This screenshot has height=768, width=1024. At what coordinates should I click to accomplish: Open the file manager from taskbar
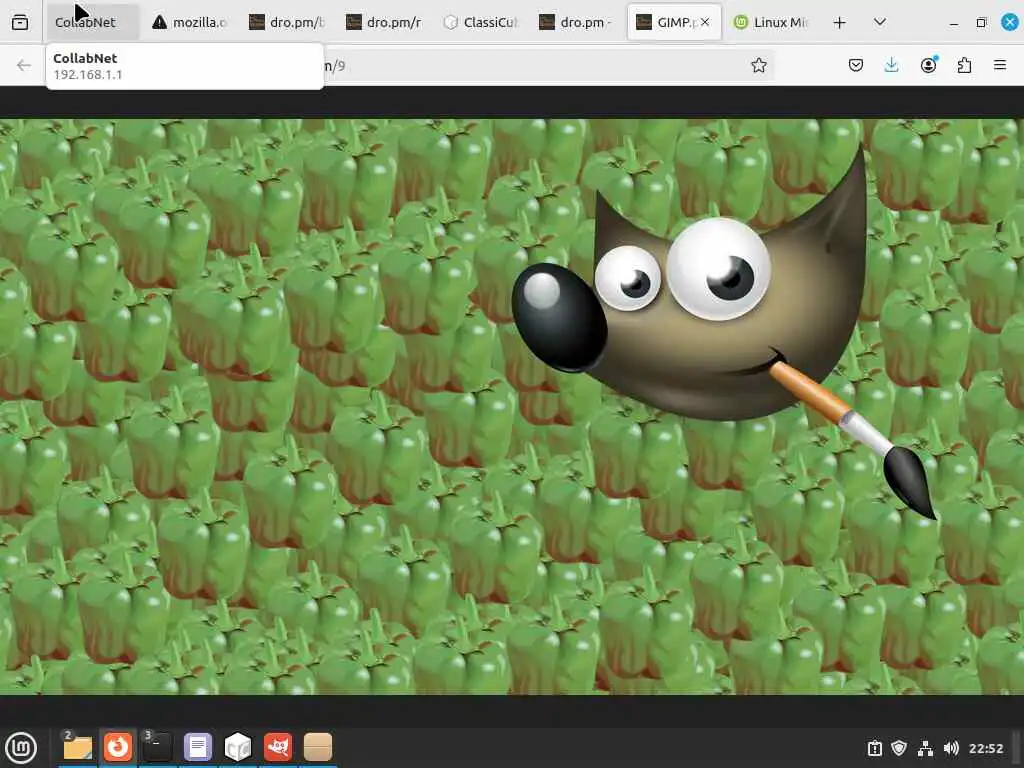click(78, 748)
